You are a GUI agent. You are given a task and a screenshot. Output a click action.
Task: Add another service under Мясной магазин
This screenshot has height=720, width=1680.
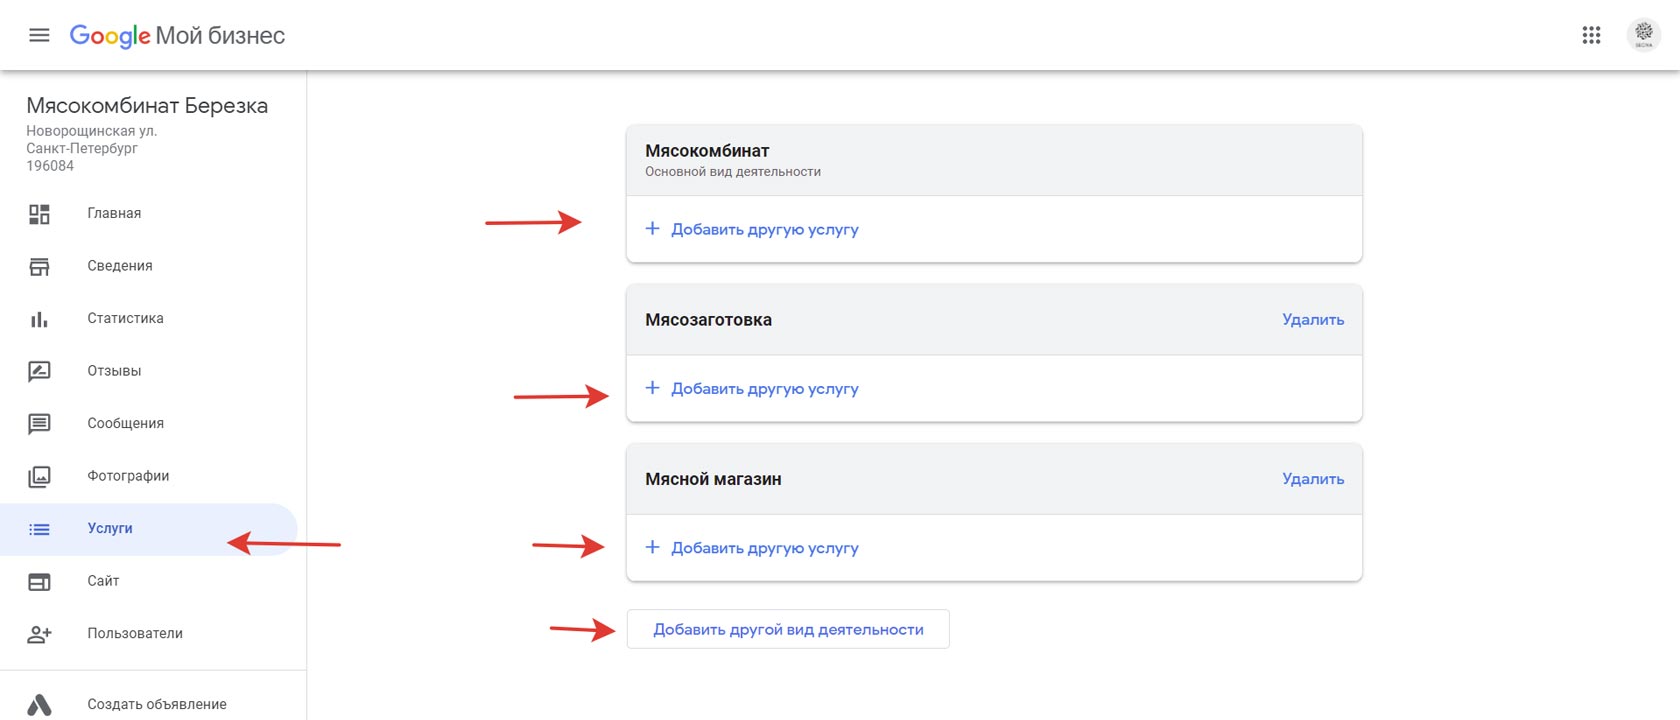tap(752, 548)
